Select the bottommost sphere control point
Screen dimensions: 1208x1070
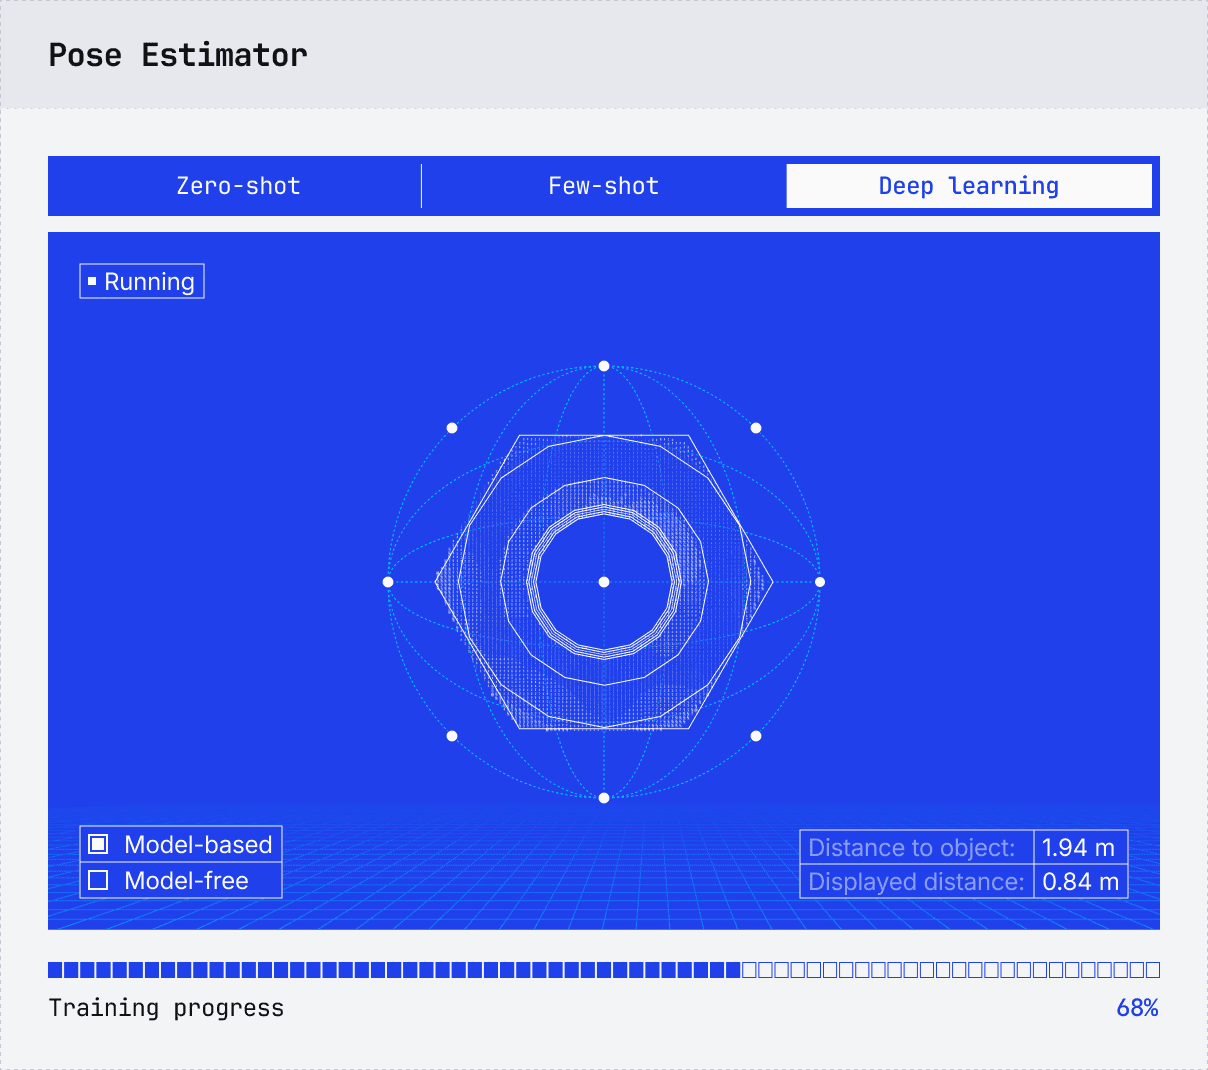604,798
